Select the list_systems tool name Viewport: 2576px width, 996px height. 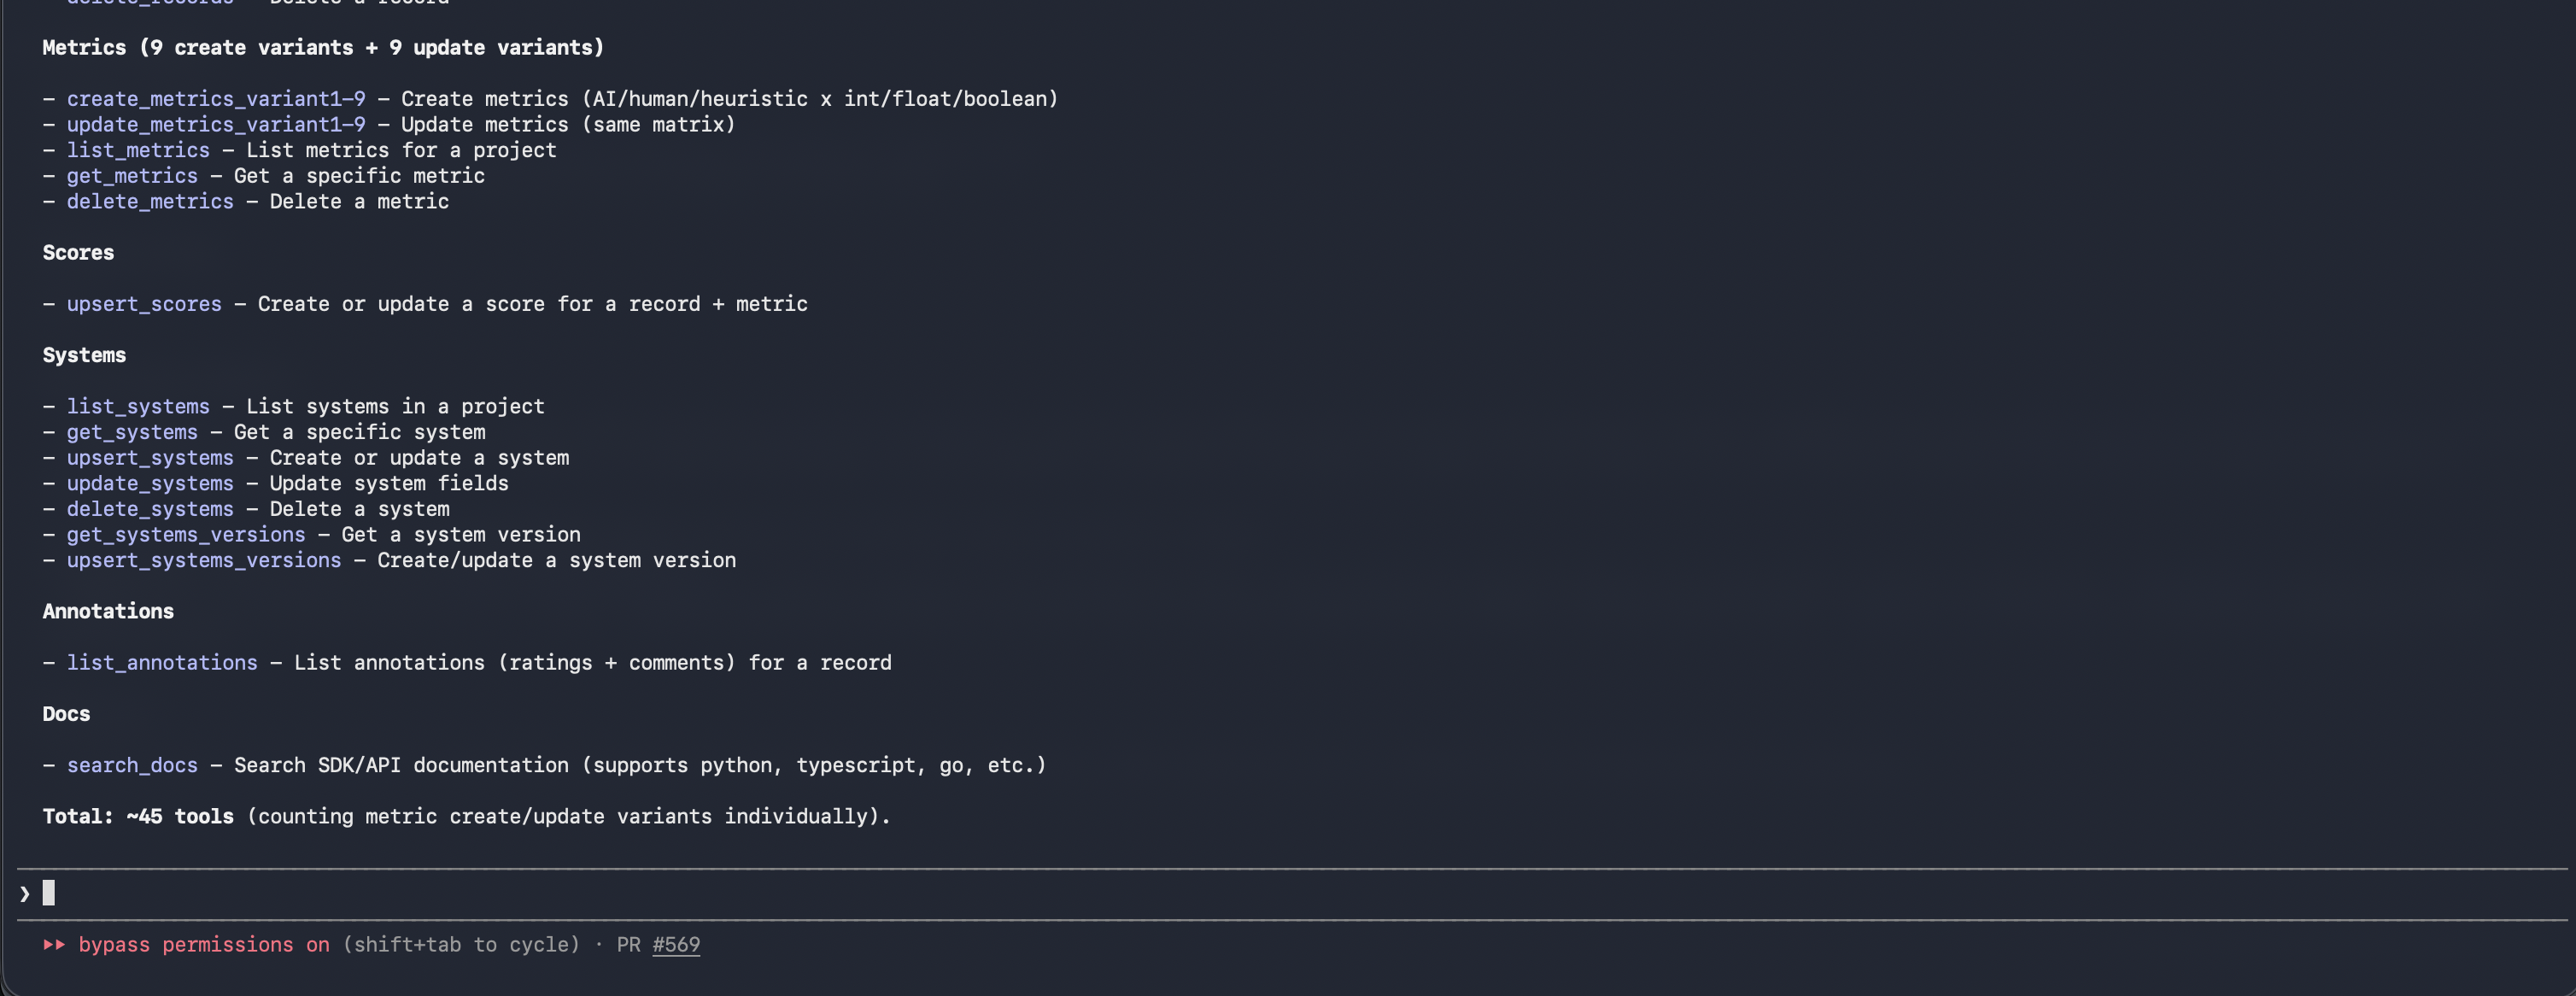tap(138, 407)
